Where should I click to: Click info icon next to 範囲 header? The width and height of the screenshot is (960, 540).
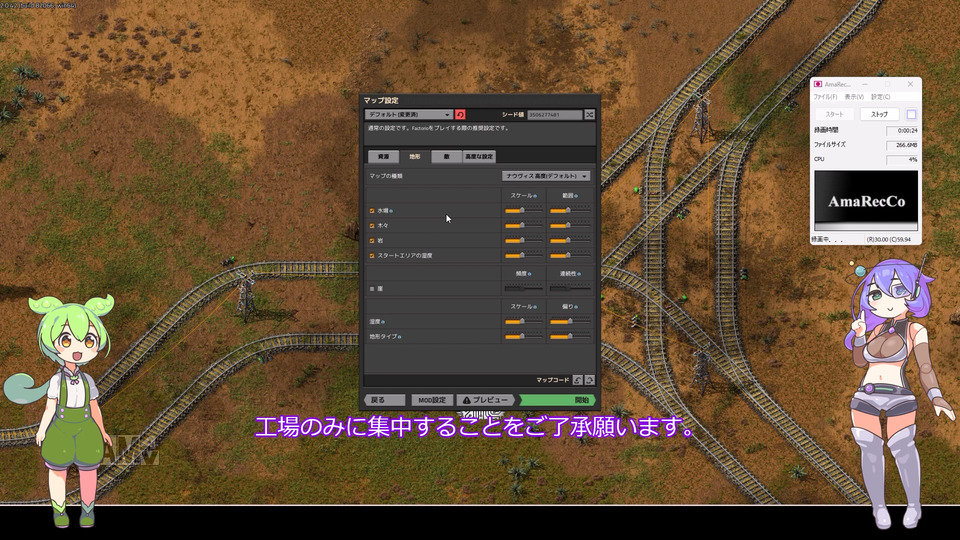tap(576, 196)
